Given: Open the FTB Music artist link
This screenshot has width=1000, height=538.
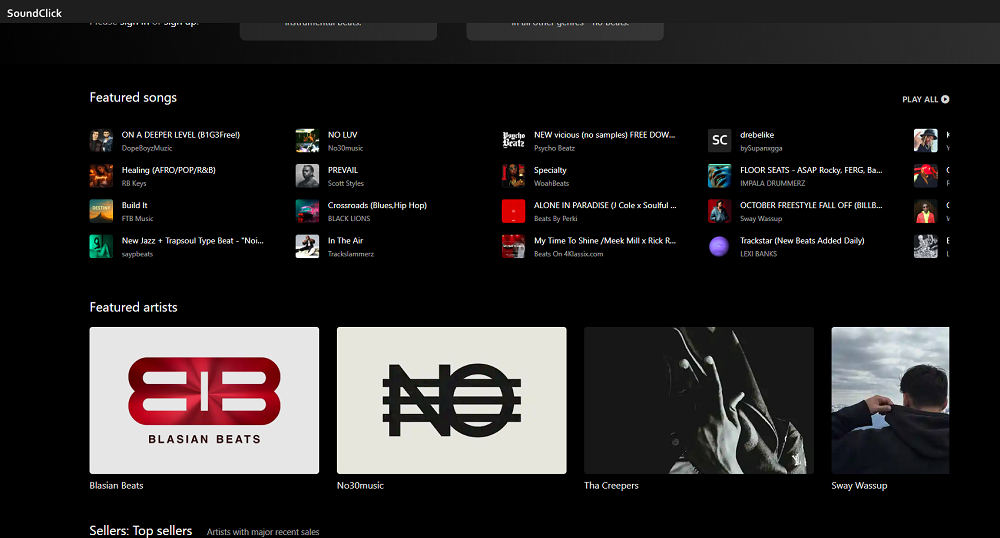Looking at the screenshot, I should pos(137,219).
